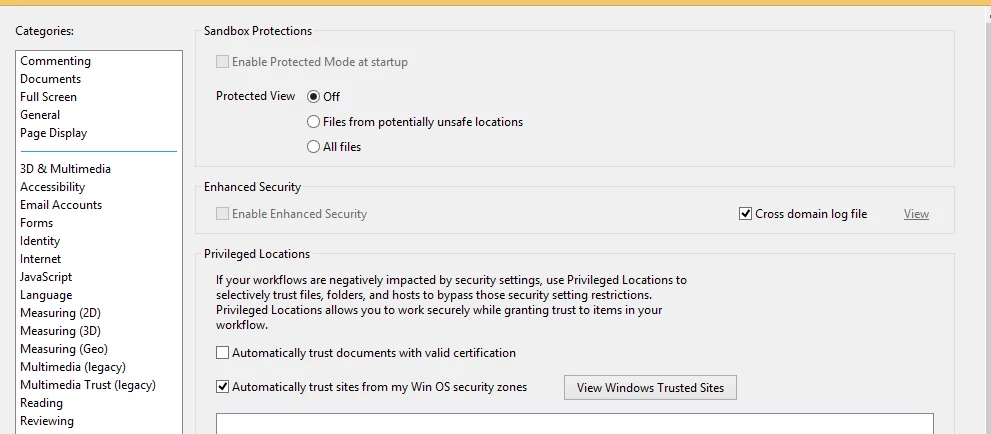This screenshot has width=991, height=434.
Task: Select Measuring (Geo) in categories list
Action: point(64,349)
